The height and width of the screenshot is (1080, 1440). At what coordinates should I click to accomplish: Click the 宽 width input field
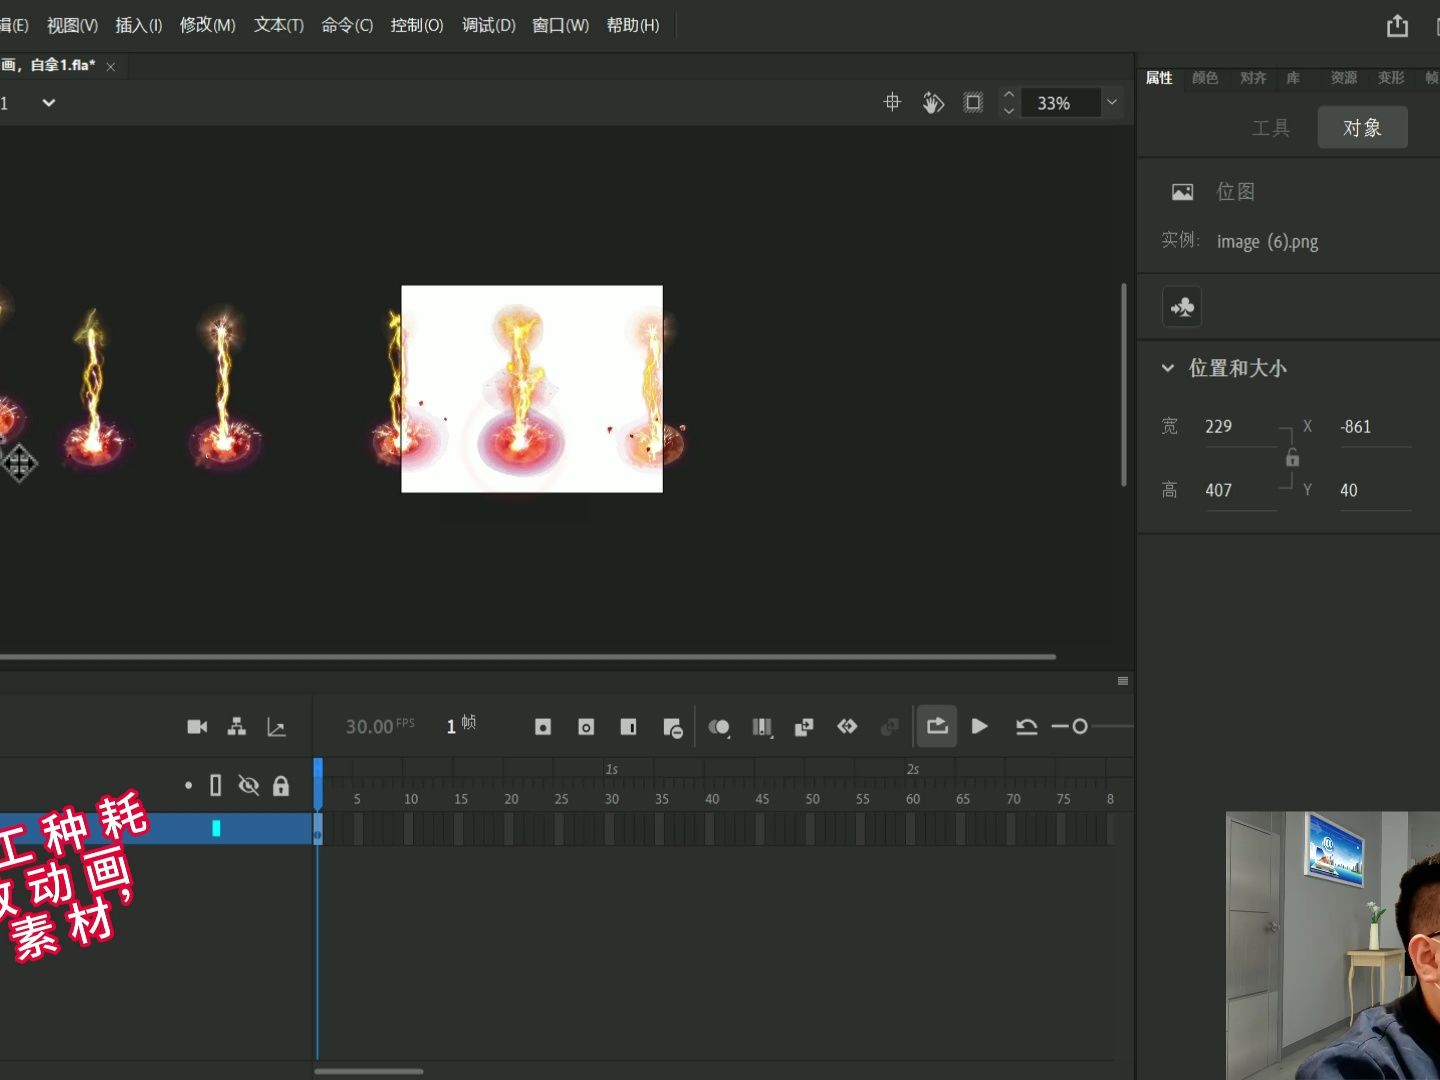pyautogui.click(x=1240, y=426)
